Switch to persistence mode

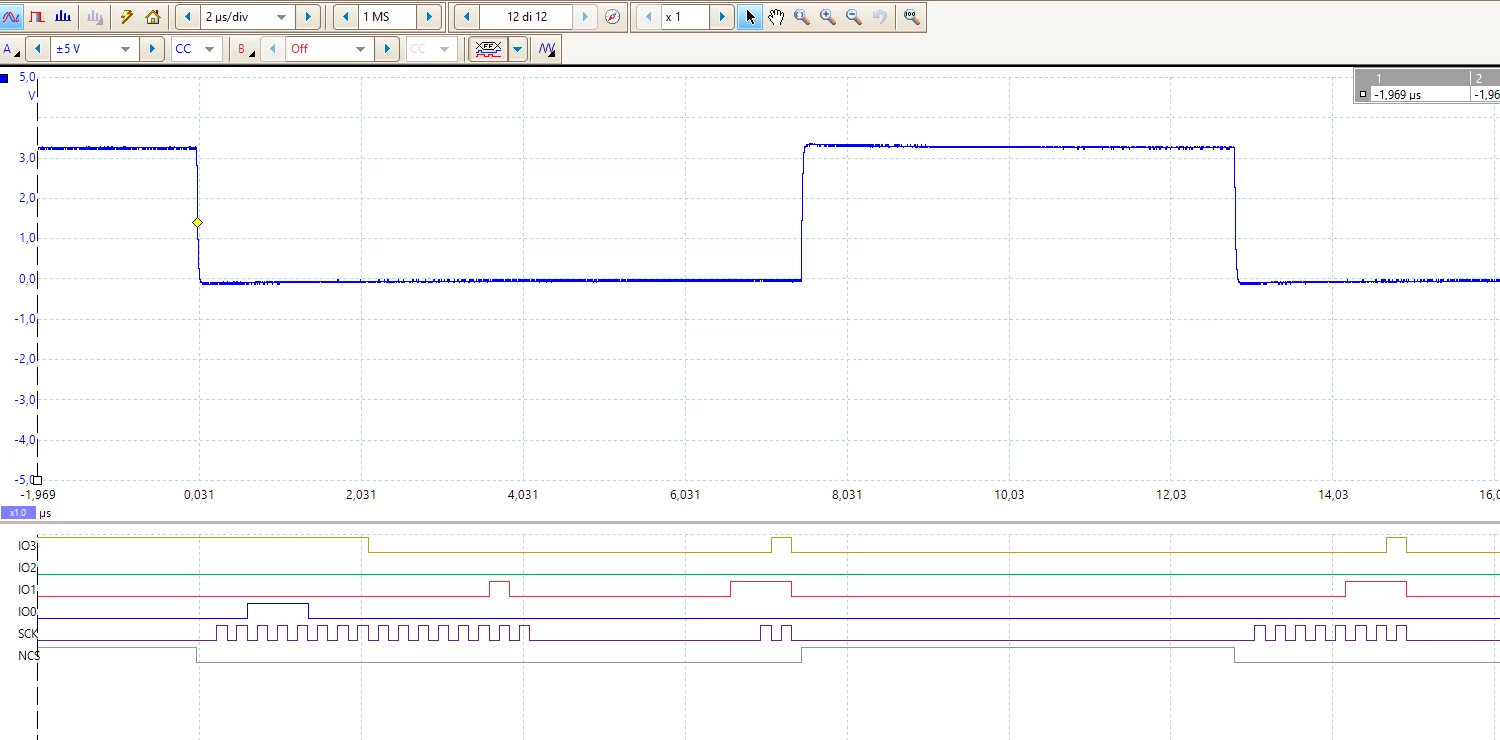pyautogui.click(x=38, y=17)
